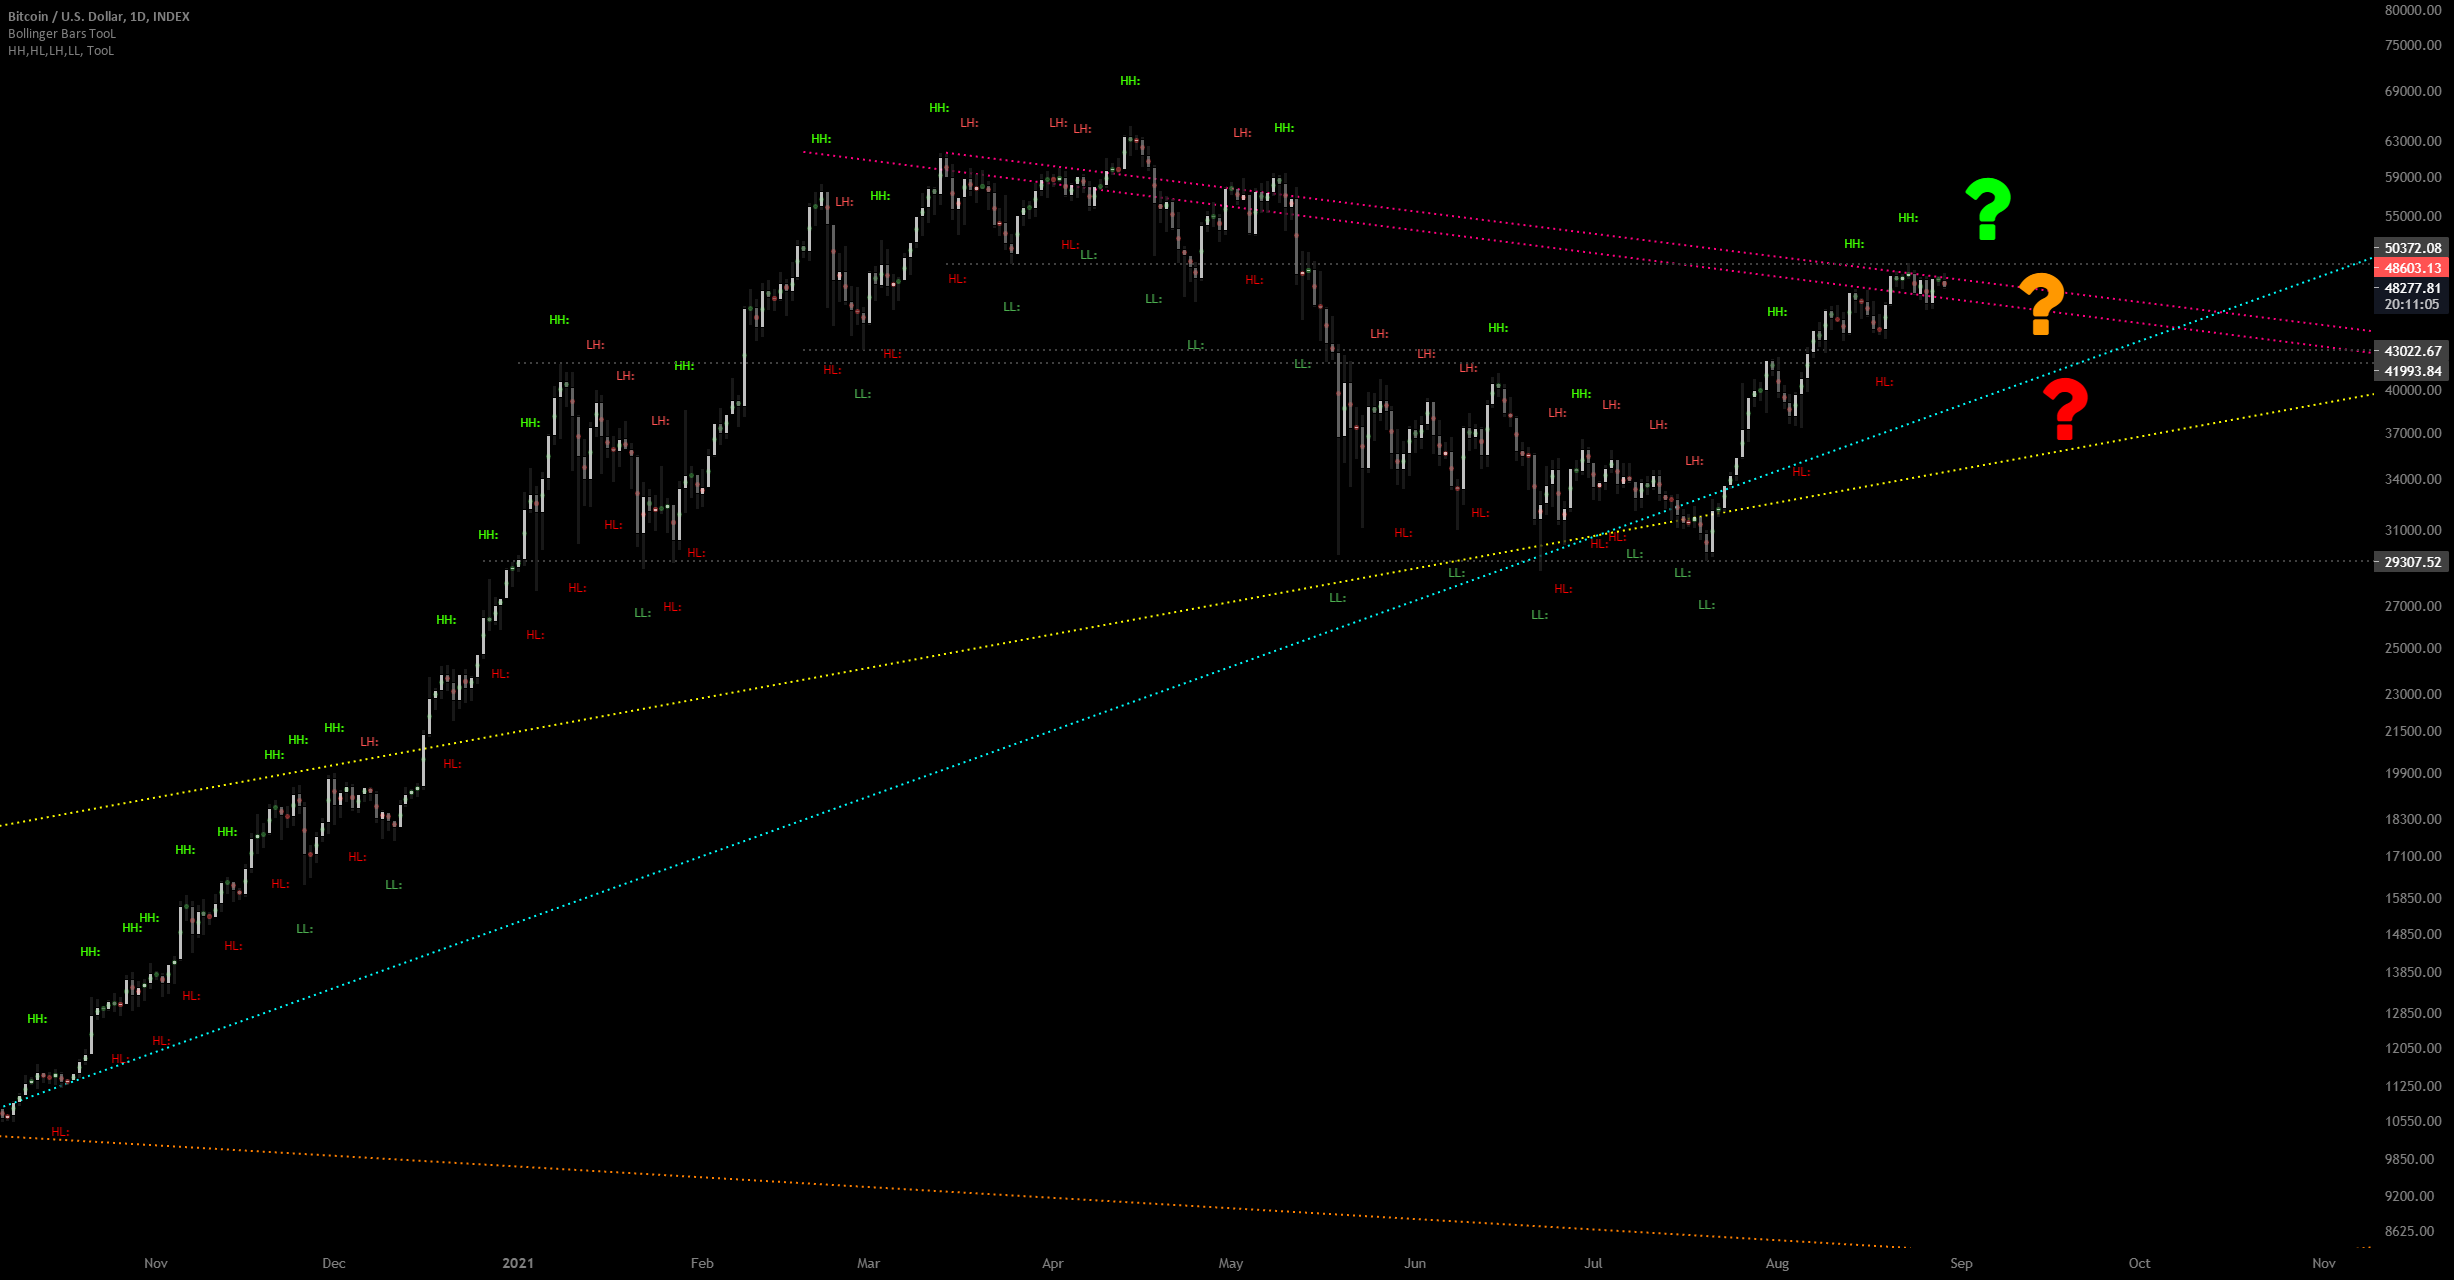This screenshot has height=1280, width=2454.
Task: Click the 41993.84 price level label
Action: coord(2412,371)
